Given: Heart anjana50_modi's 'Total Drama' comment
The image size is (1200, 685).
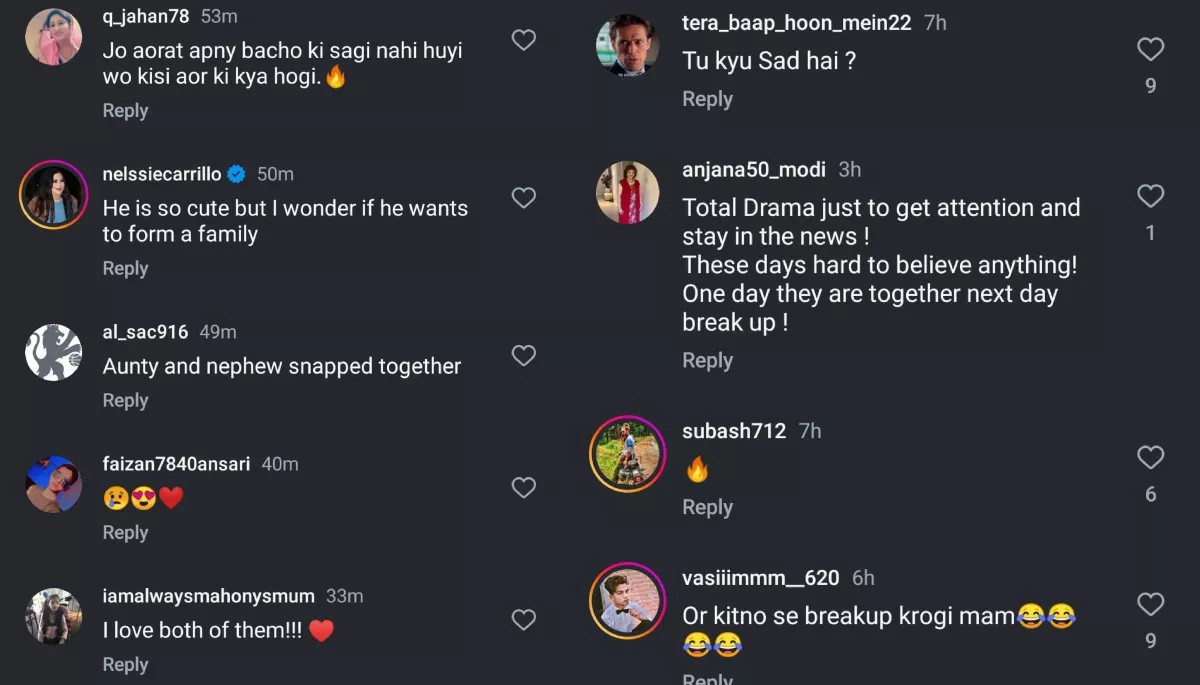Looking at the screenshot, I should [1150, 196].
